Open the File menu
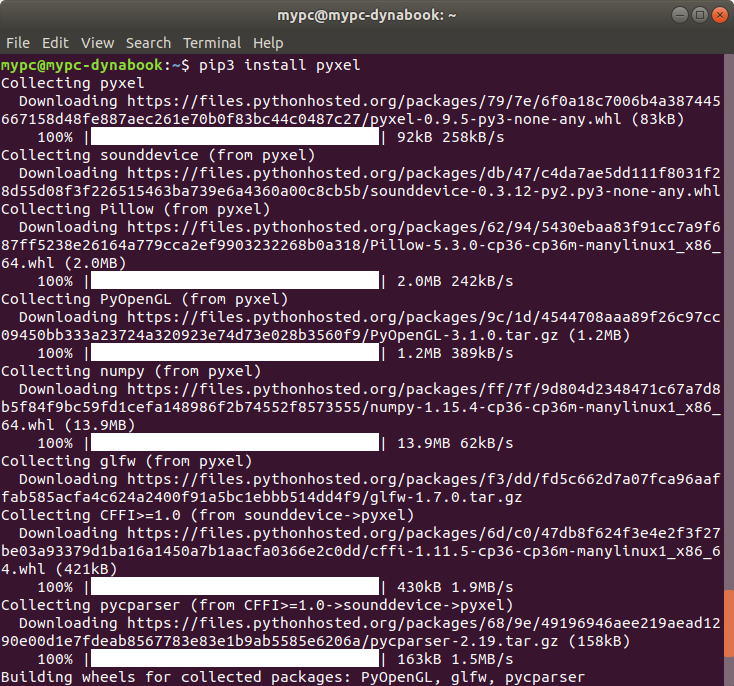734x686 pixels. point(18,43)
